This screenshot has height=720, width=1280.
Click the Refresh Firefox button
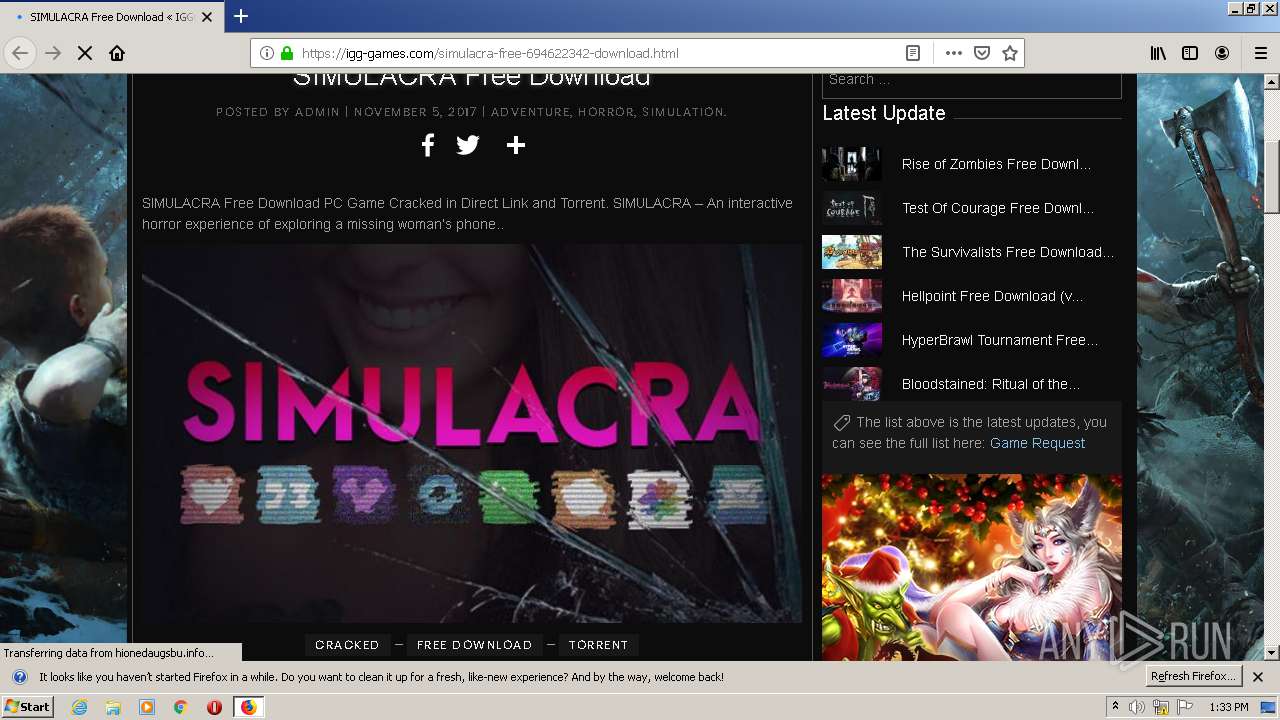[x=1194, y=677]
